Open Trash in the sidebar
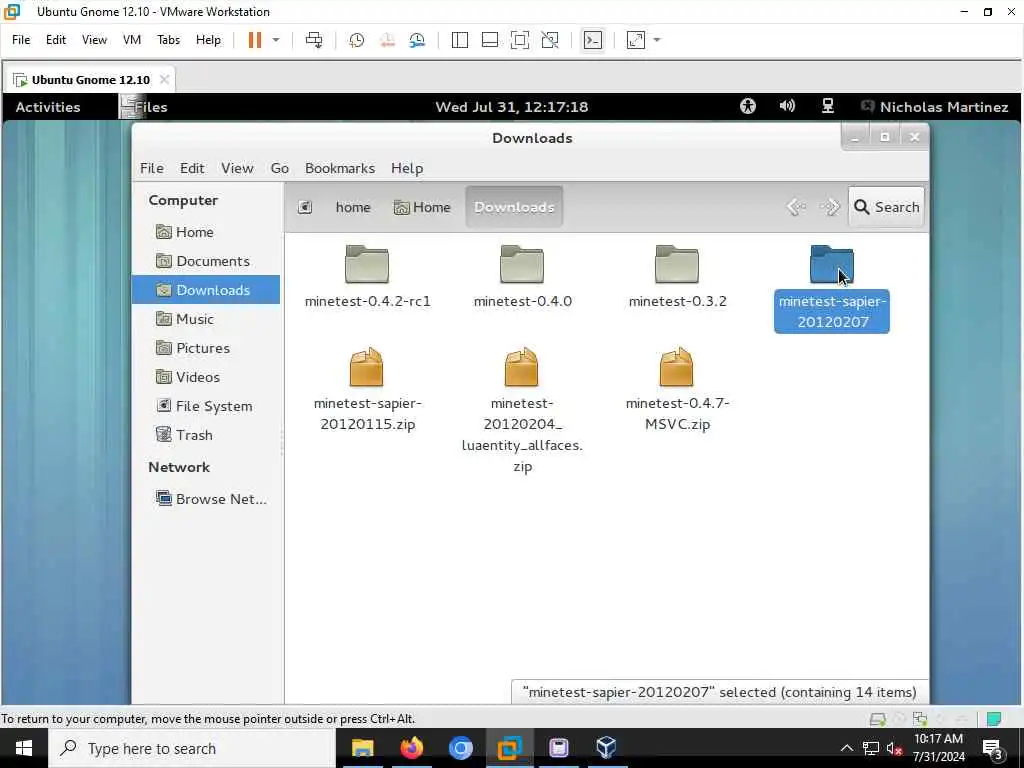 click(x=206, y=435)
